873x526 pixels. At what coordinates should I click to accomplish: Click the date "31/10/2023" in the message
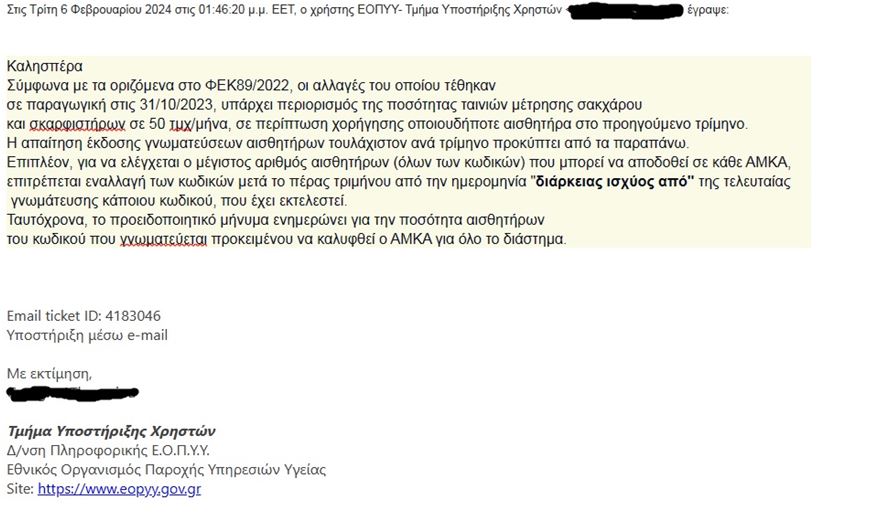(176, 105)
